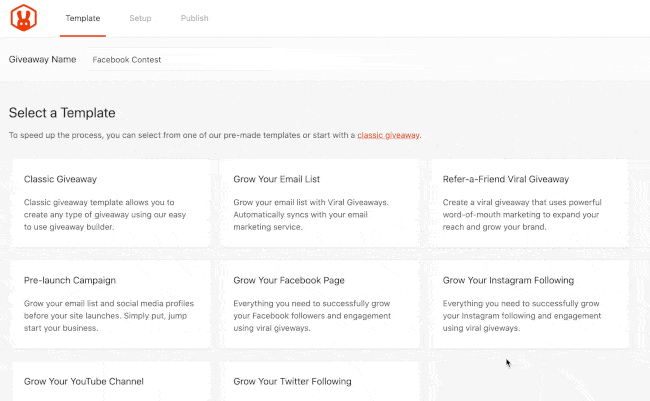Viewport: 650px width, 401px height.
Task: Click the Grow Your Facebook Page description
Action: point(312,316)
